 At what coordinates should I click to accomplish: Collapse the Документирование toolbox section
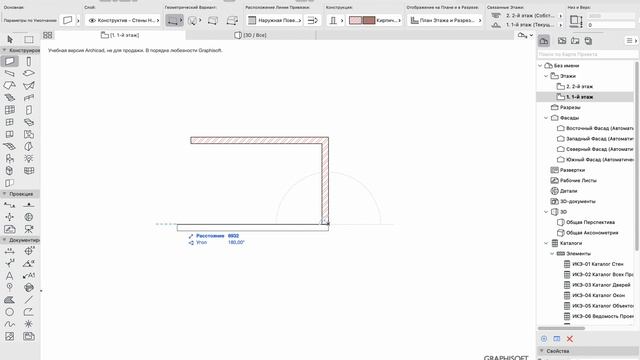pyautogui.click(x=4, y=240)
